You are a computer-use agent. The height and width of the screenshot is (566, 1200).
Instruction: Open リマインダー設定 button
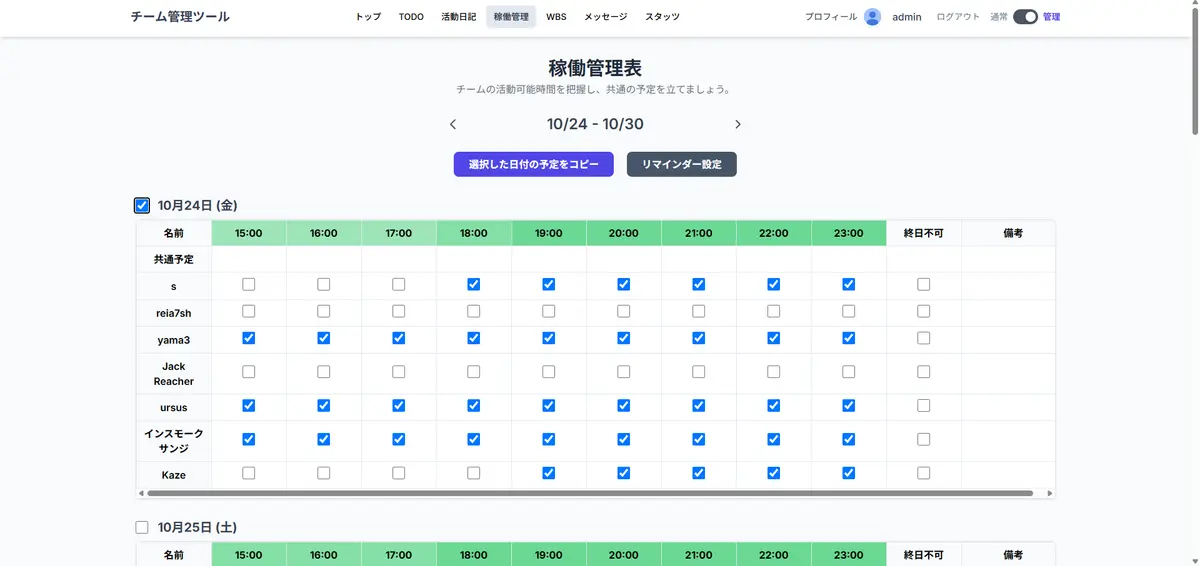(681, 164)
